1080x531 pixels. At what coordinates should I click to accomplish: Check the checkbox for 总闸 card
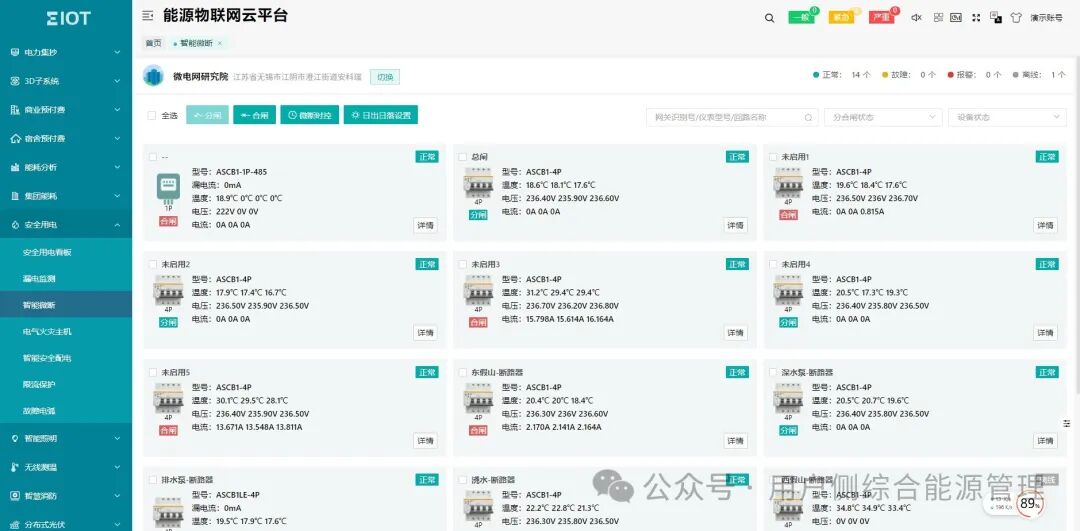[462, 157]
